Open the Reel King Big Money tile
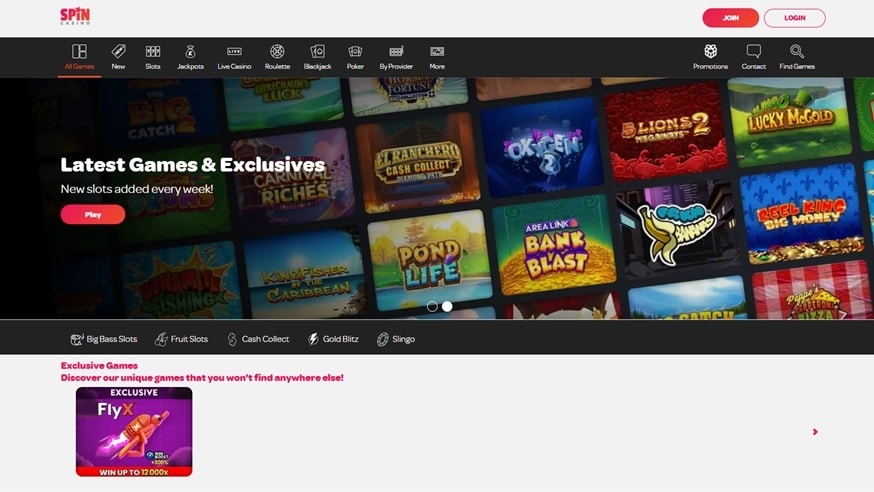The width and height of the screenshot is (874, 492). click(803, 215)
